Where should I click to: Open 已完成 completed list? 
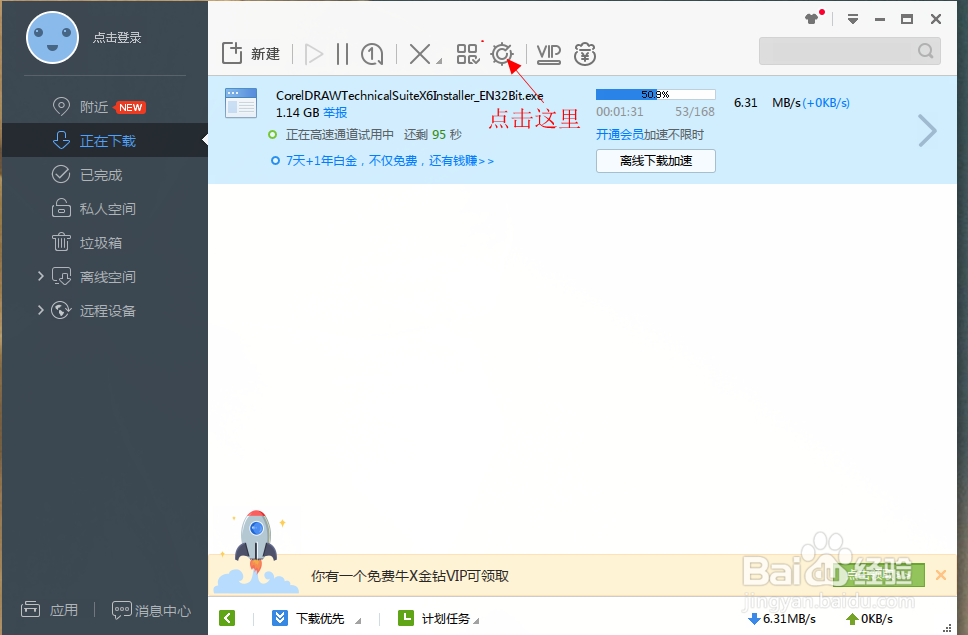click(x=101, y=175)
